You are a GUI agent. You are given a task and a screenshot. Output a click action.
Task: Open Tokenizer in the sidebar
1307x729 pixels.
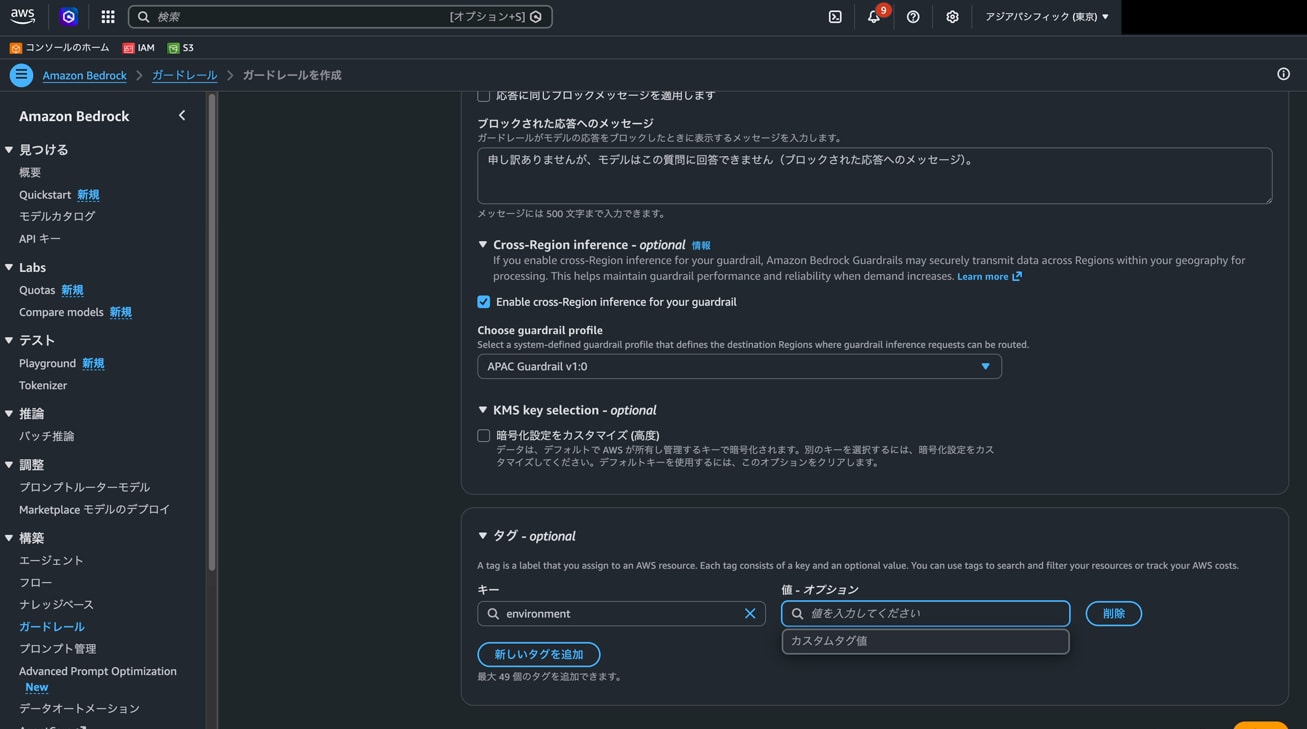click(43, 386)
